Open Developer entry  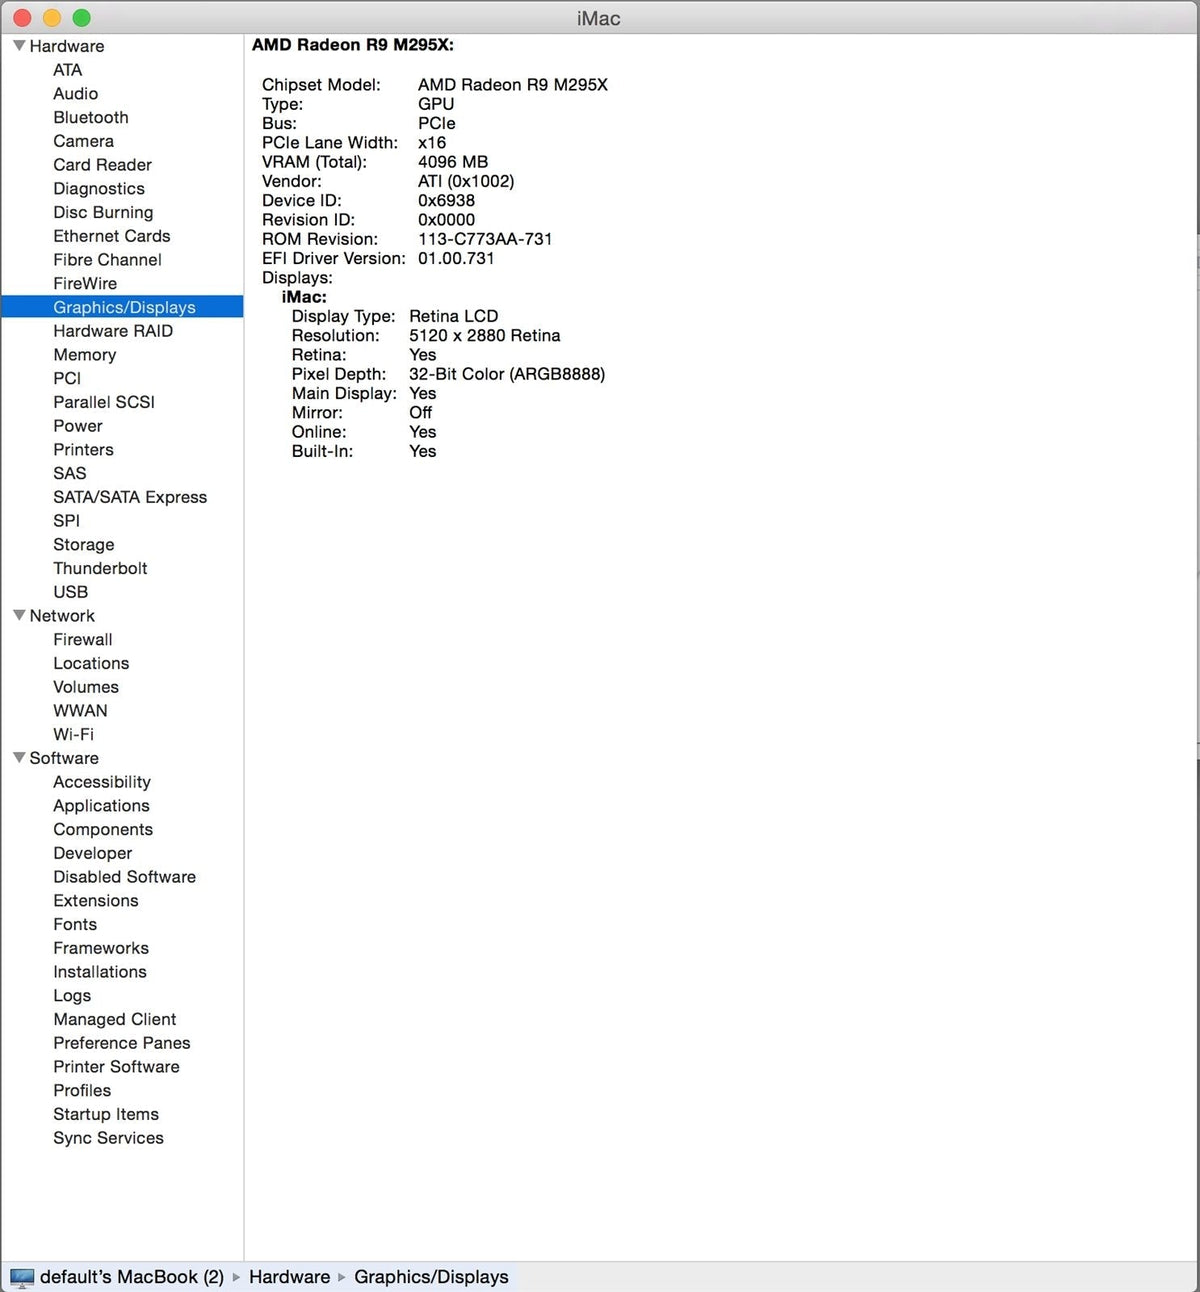click(93, 854)
